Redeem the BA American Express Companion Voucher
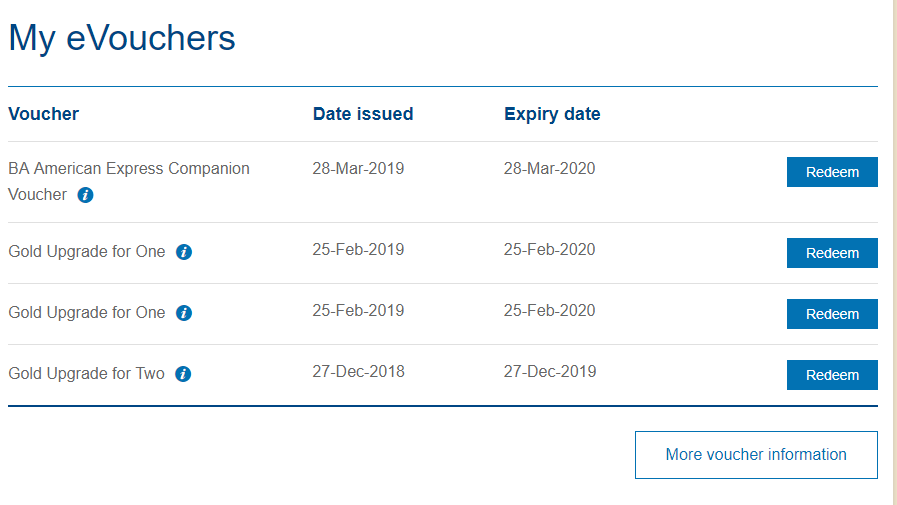 (x=832, y=172)
